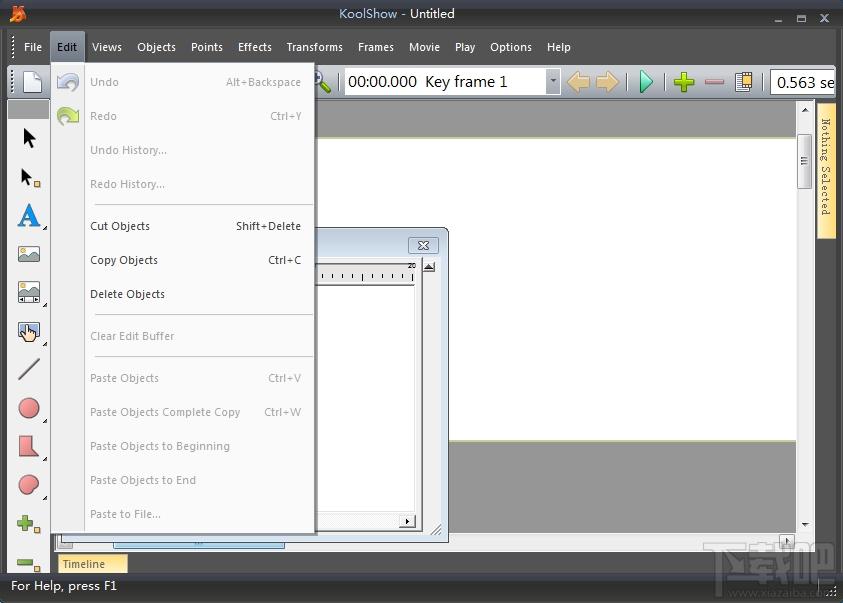Open the Objects menu
The width and height of the screenshot is (843, 603).
(156, 47)
